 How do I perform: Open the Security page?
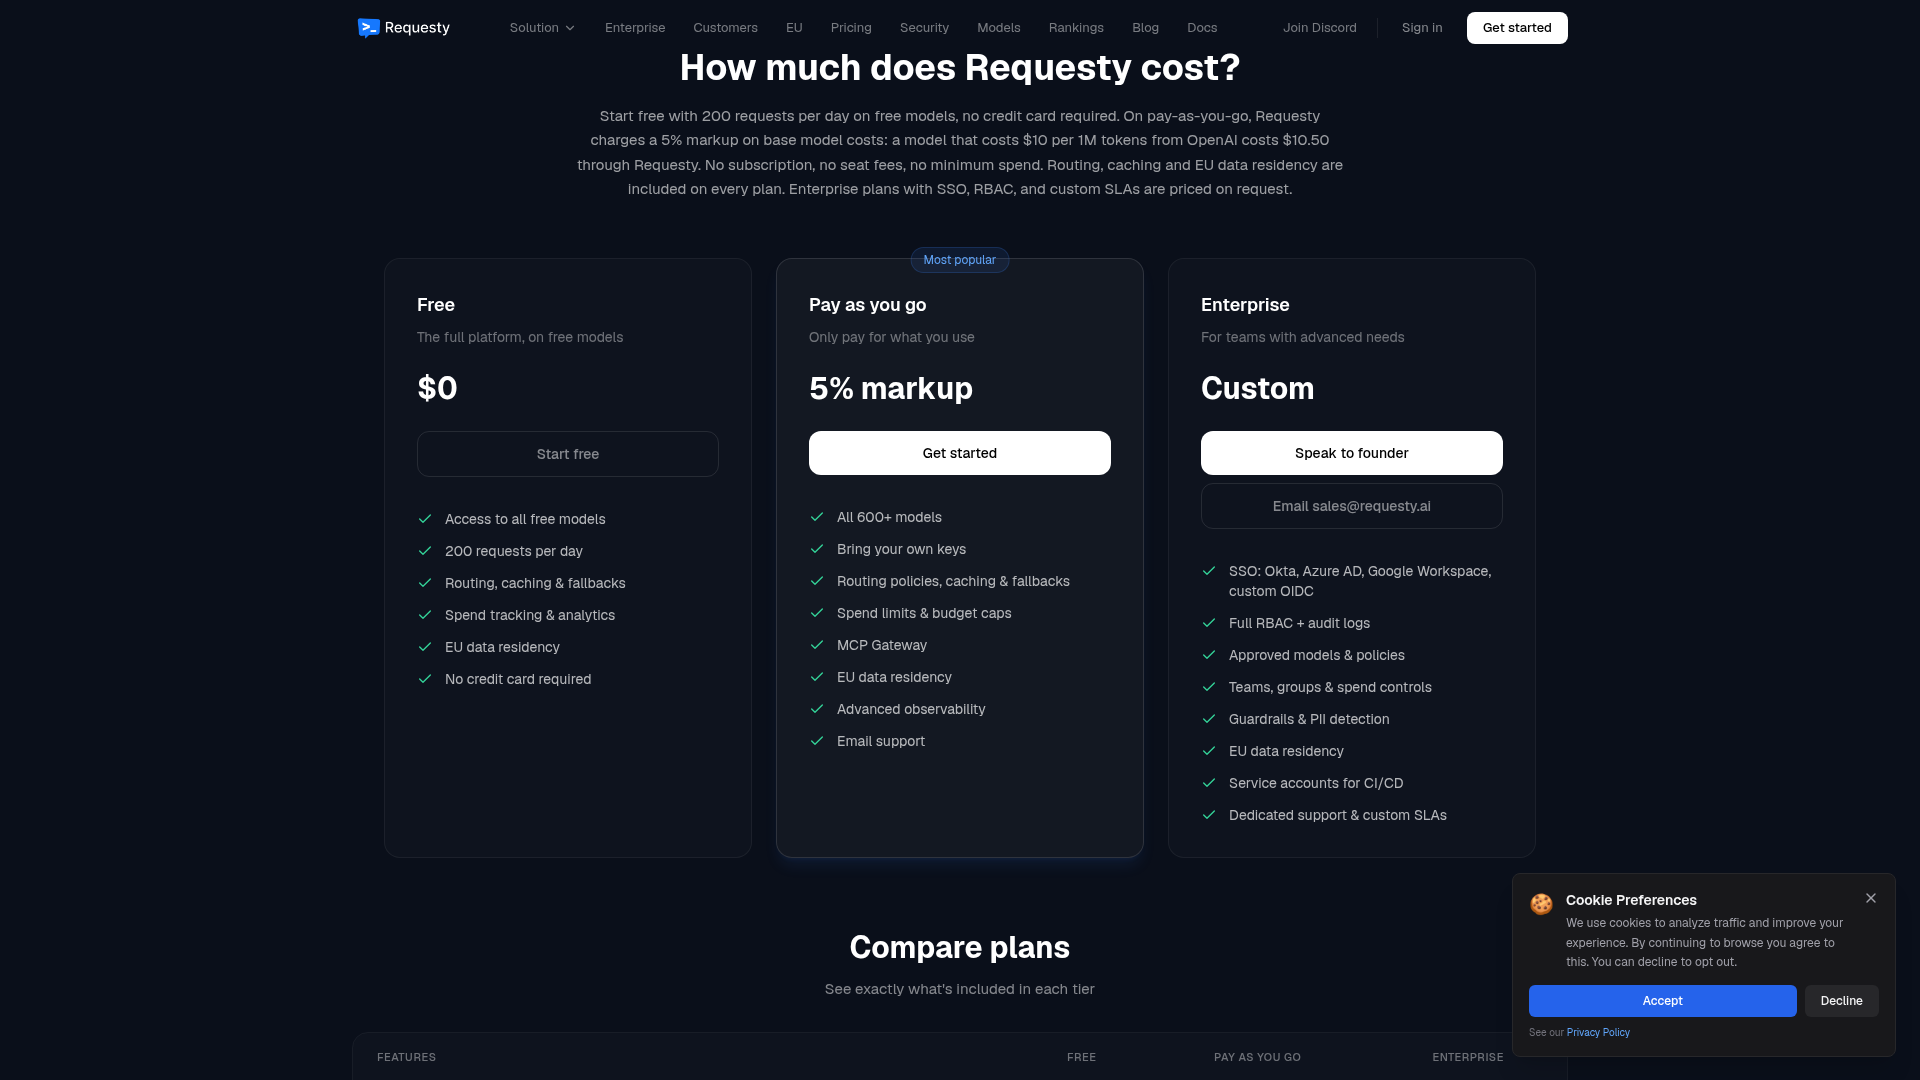click(924, 28)
